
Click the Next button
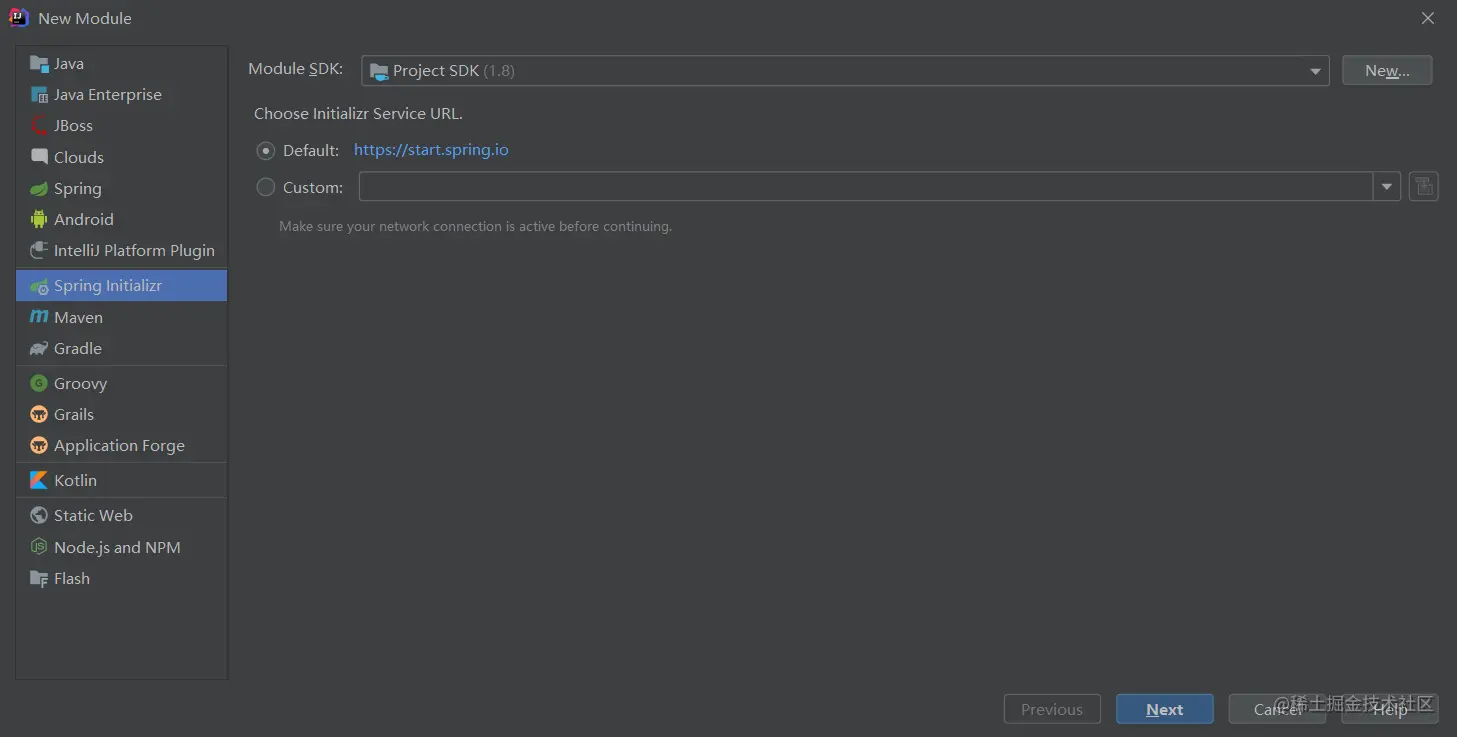point(1164,709)
